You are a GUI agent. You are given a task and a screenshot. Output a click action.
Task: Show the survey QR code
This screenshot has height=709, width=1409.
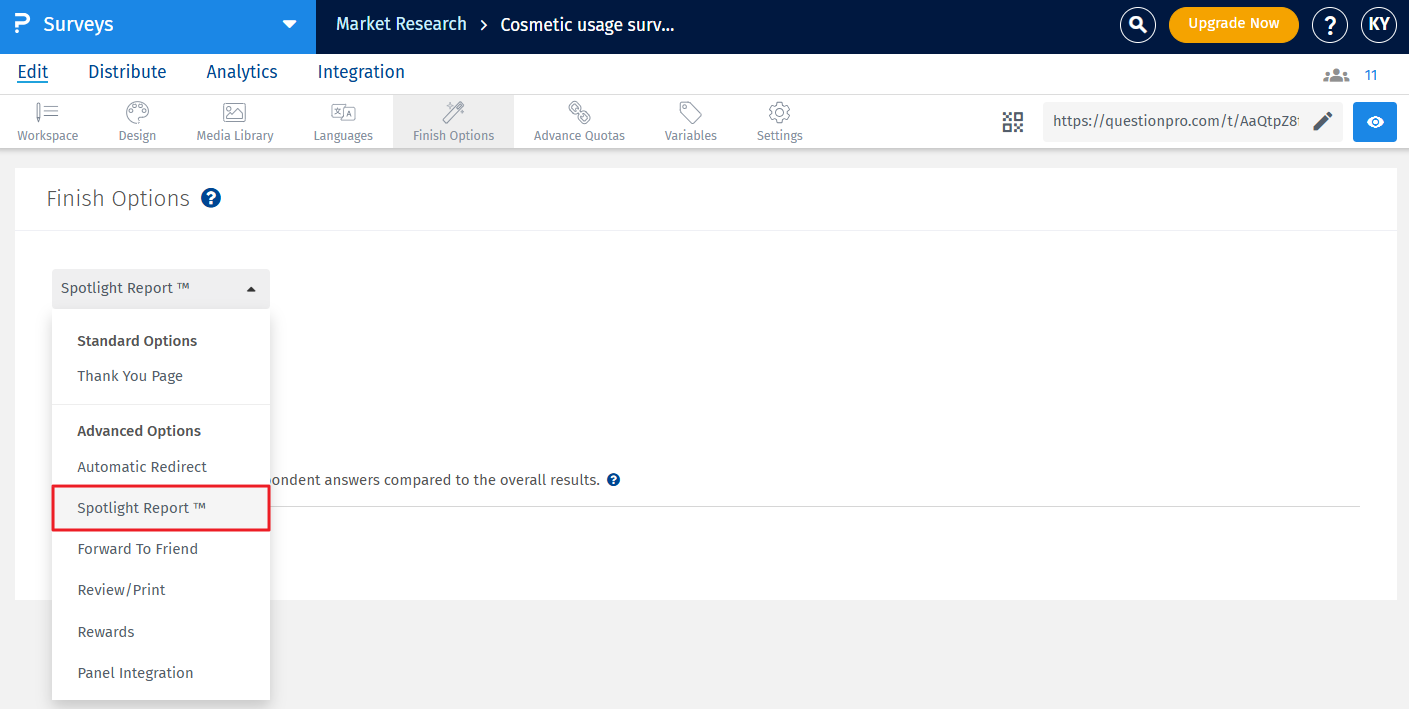(x=1012, y=121)
